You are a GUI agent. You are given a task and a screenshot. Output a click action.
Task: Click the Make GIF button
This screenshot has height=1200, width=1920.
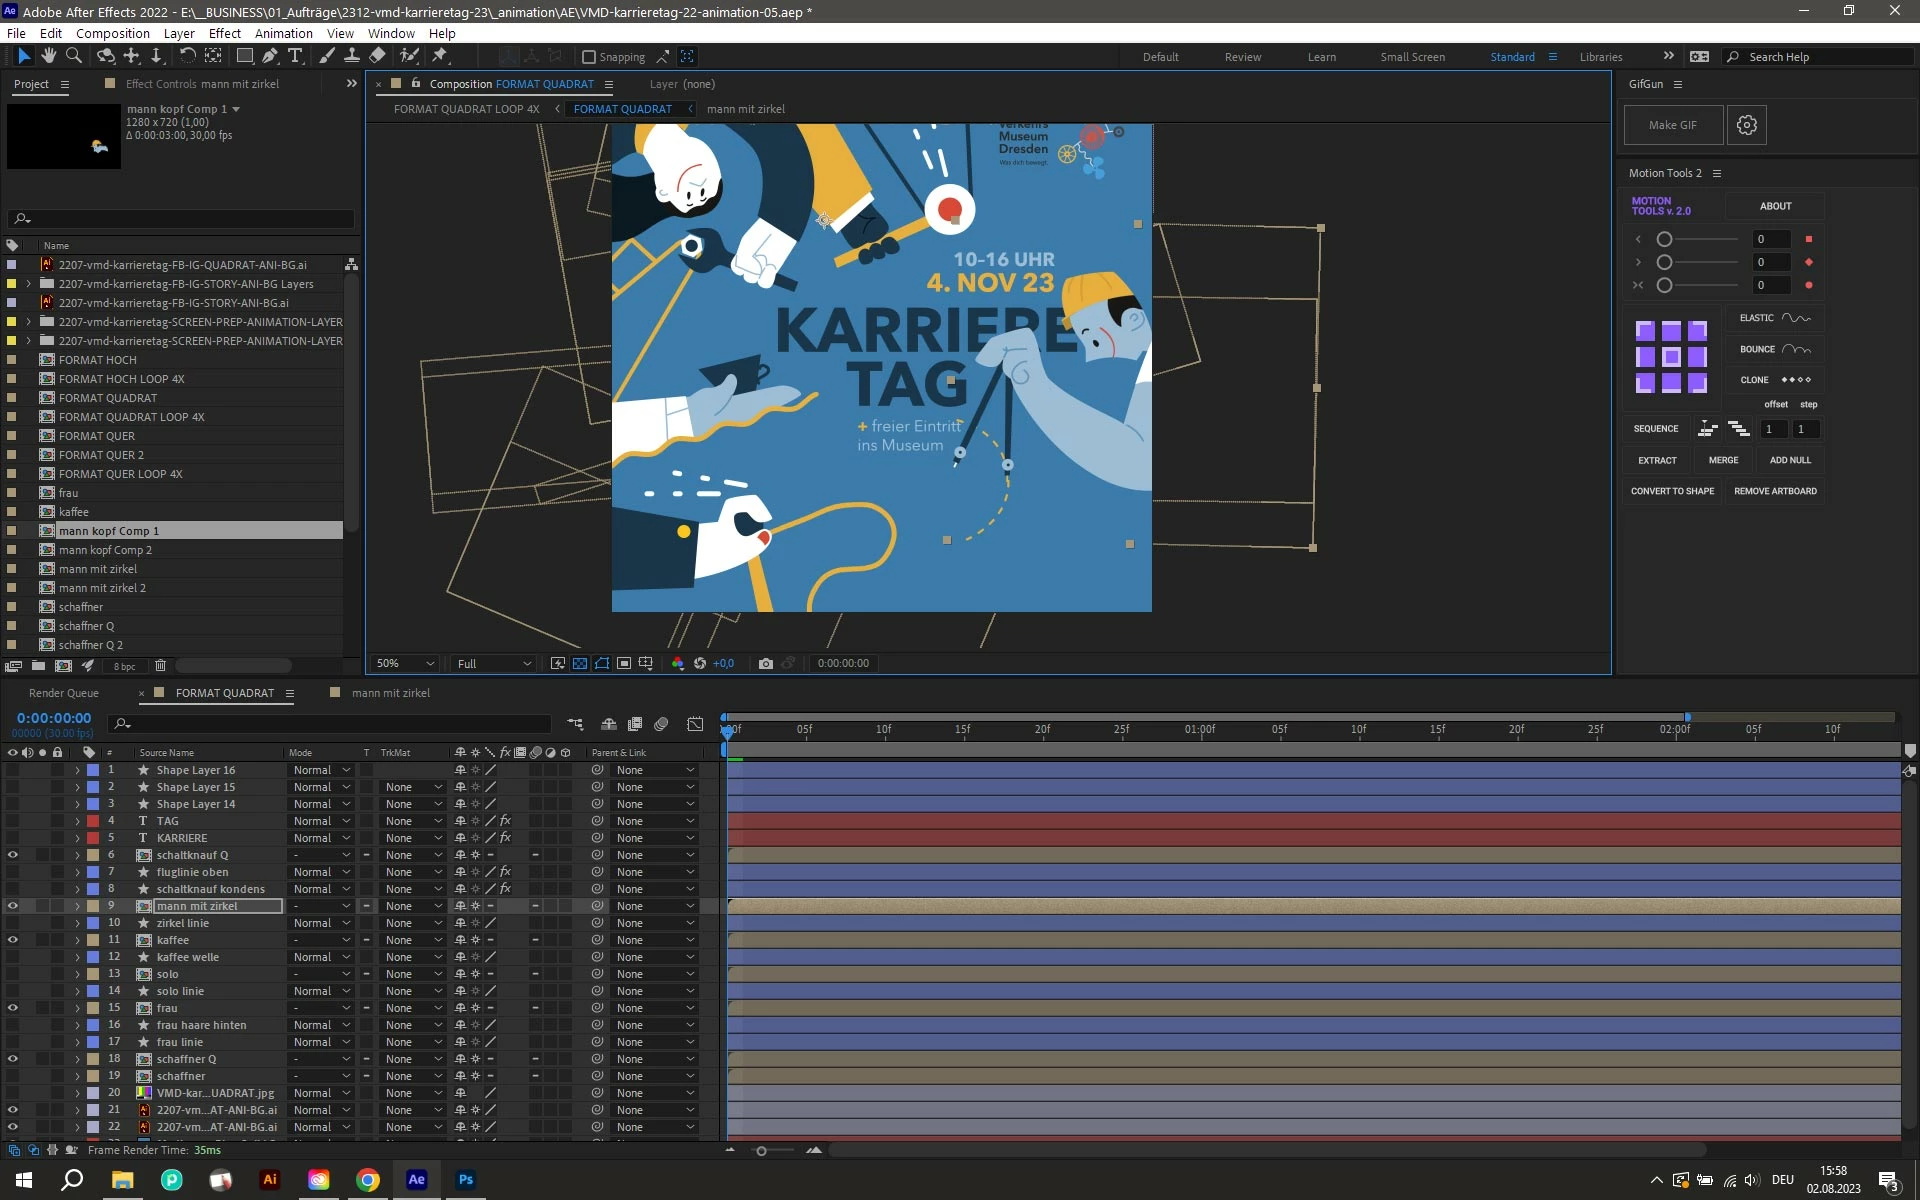pos(1673,125)
